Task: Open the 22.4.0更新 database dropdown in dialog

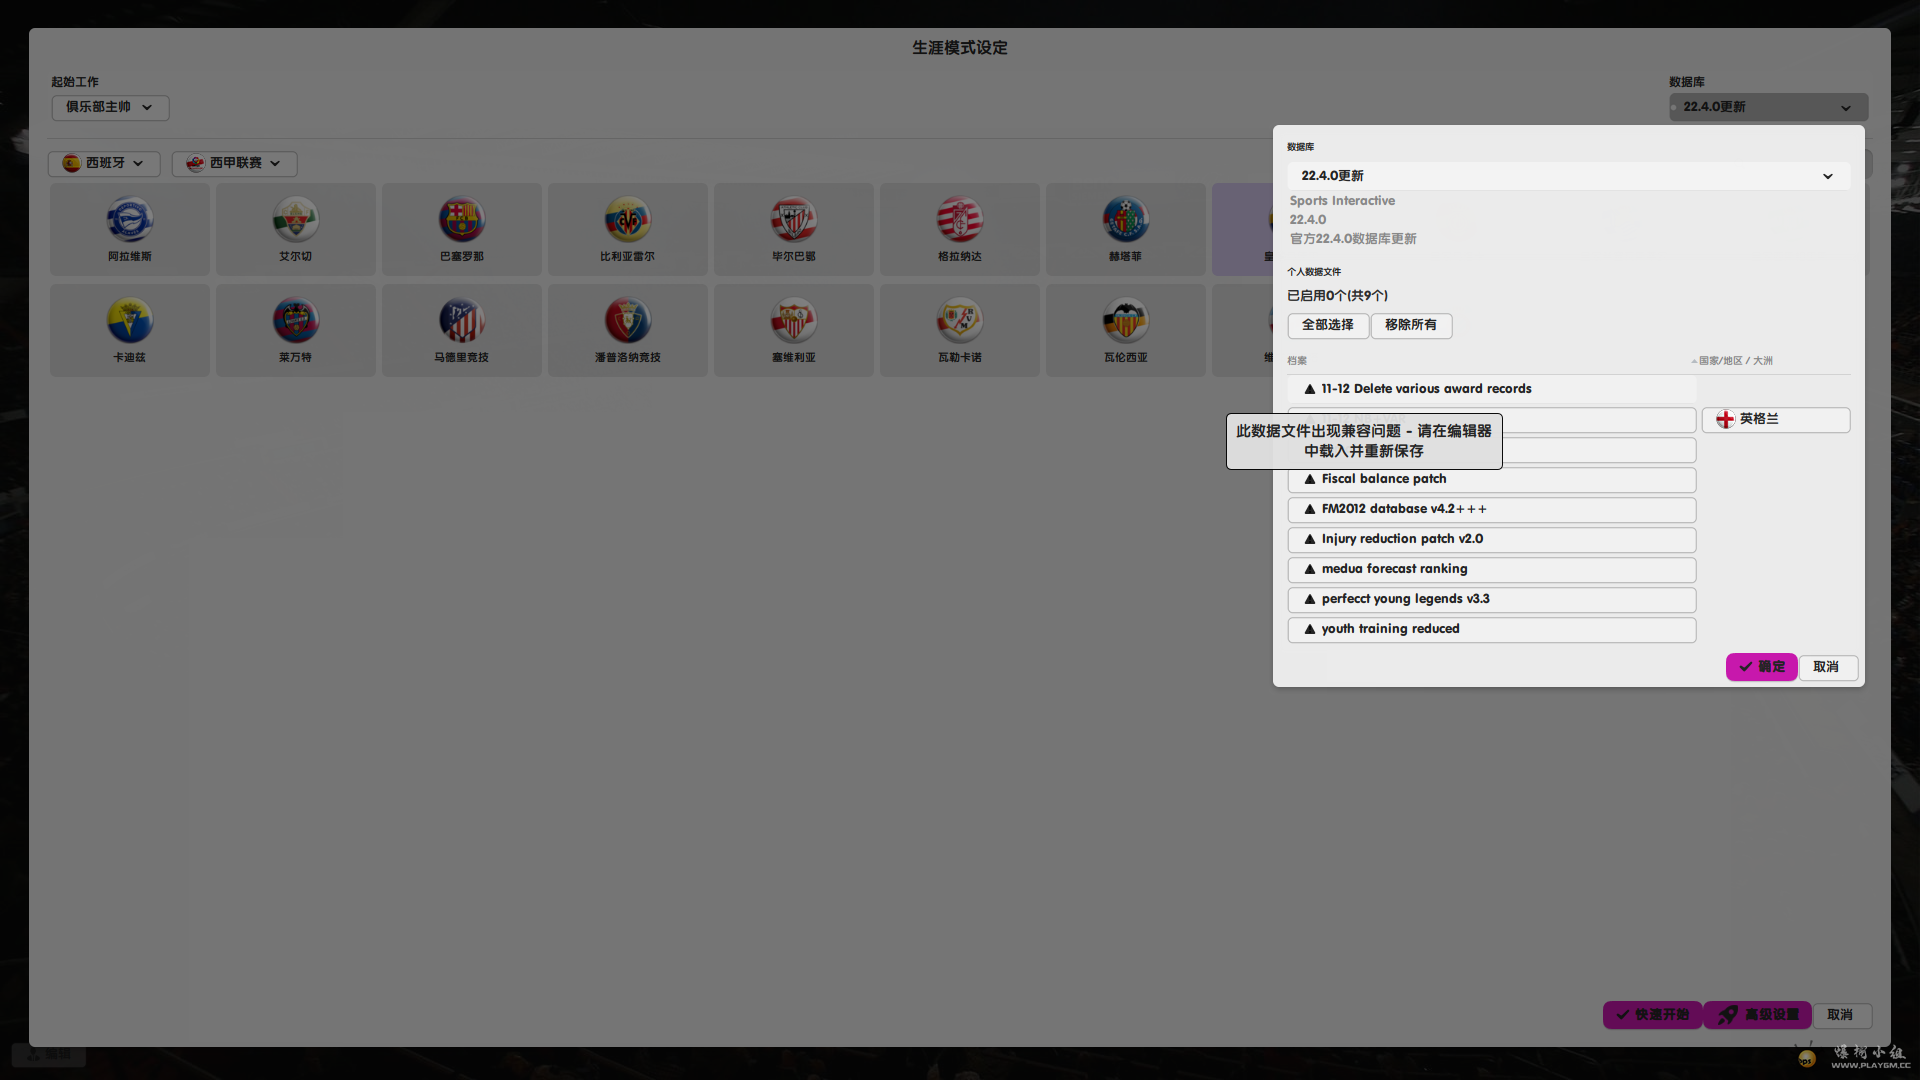Action: tap(1567, 176)
